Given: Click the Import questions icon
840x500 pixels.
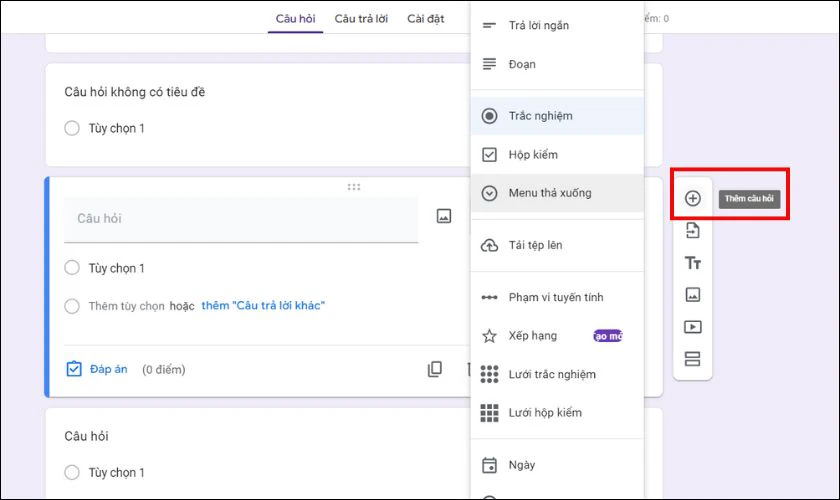Looking at the screenshot, I should [x=692, y=230].
